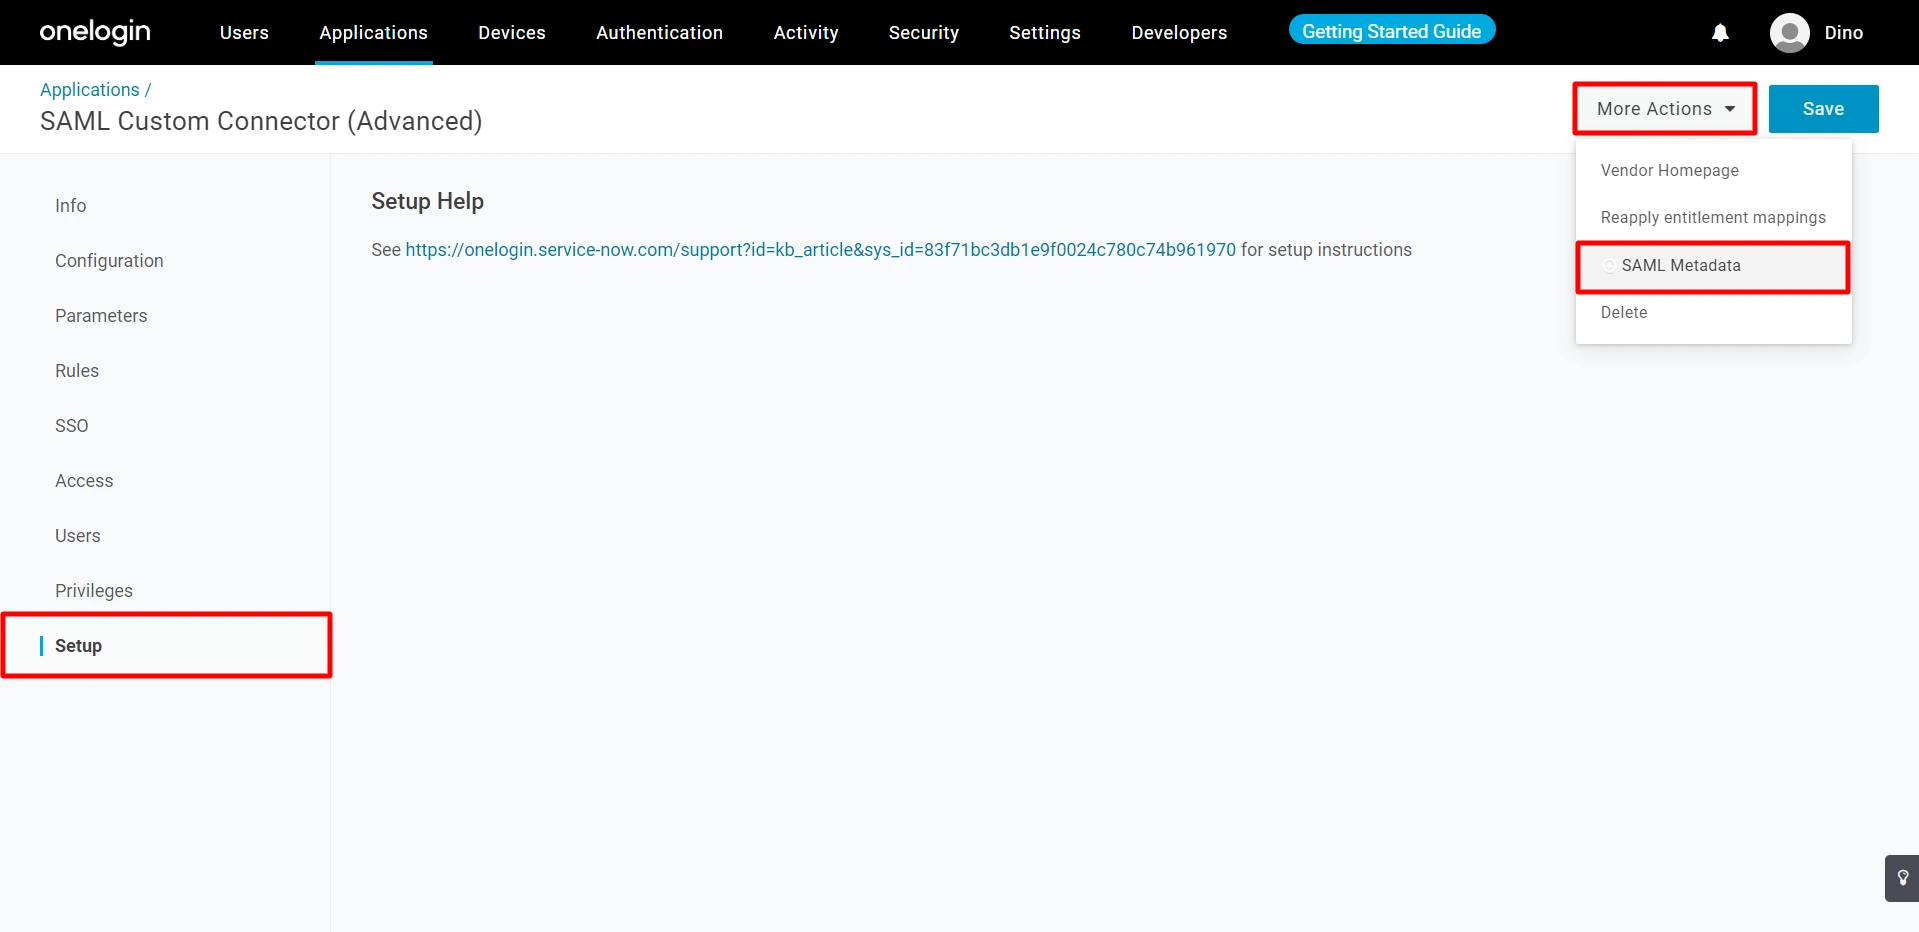Screen dimensions: 1919x932
Task: Switch to the SSO tab
Action: [x=72, y=426]
